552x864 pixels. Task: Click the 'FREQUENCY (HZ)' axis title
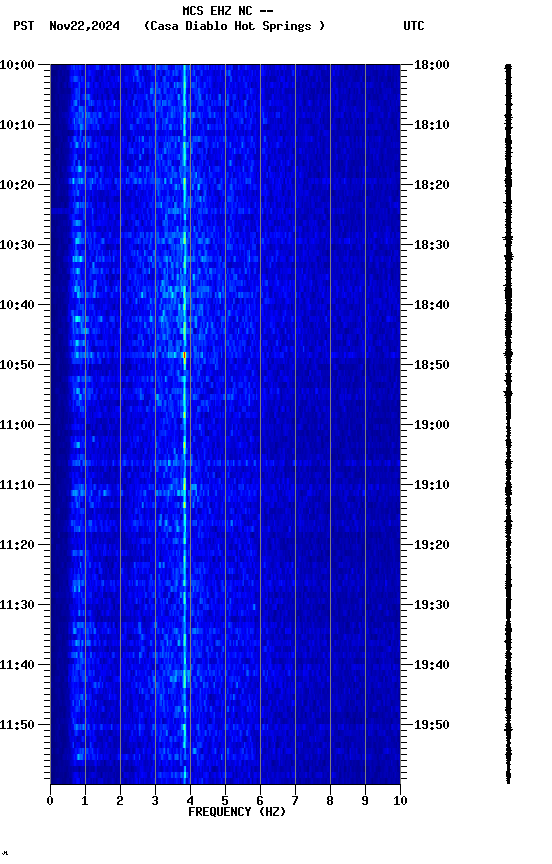click(x=237, y=812)
